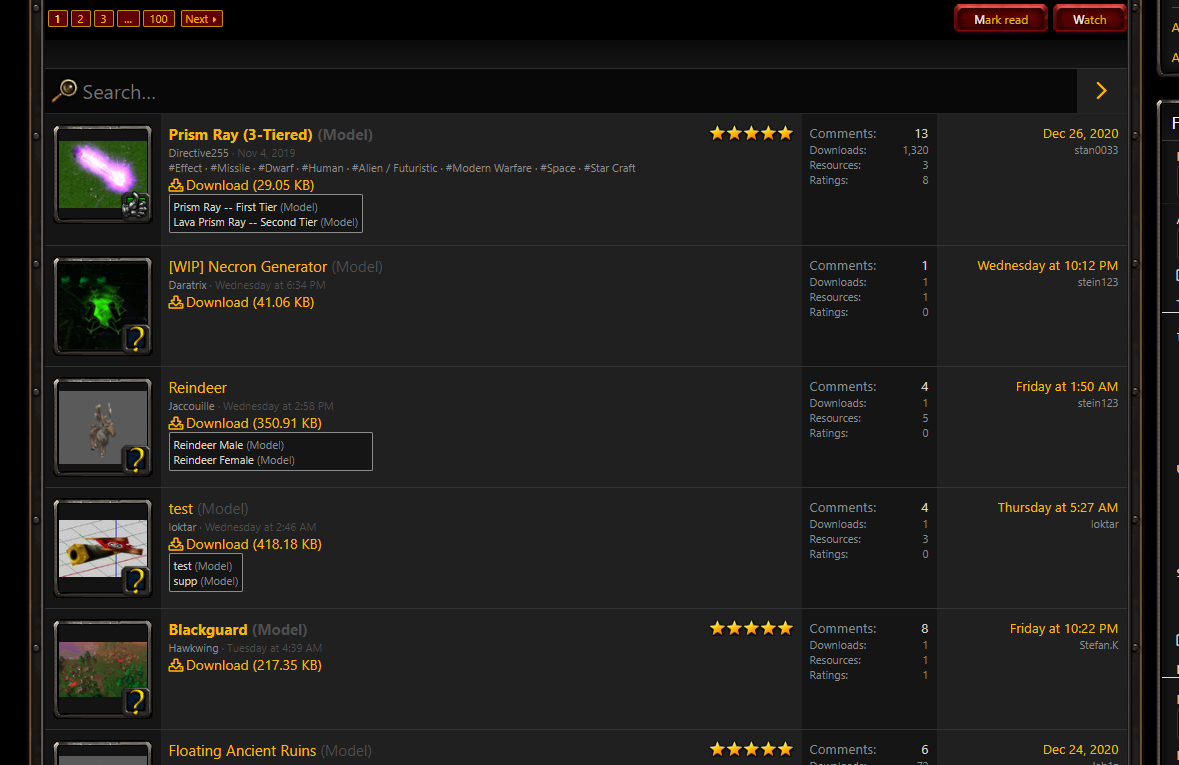Filter by #Space tag
Viewport: 1179px width, 765px height.
click(558, 168)
